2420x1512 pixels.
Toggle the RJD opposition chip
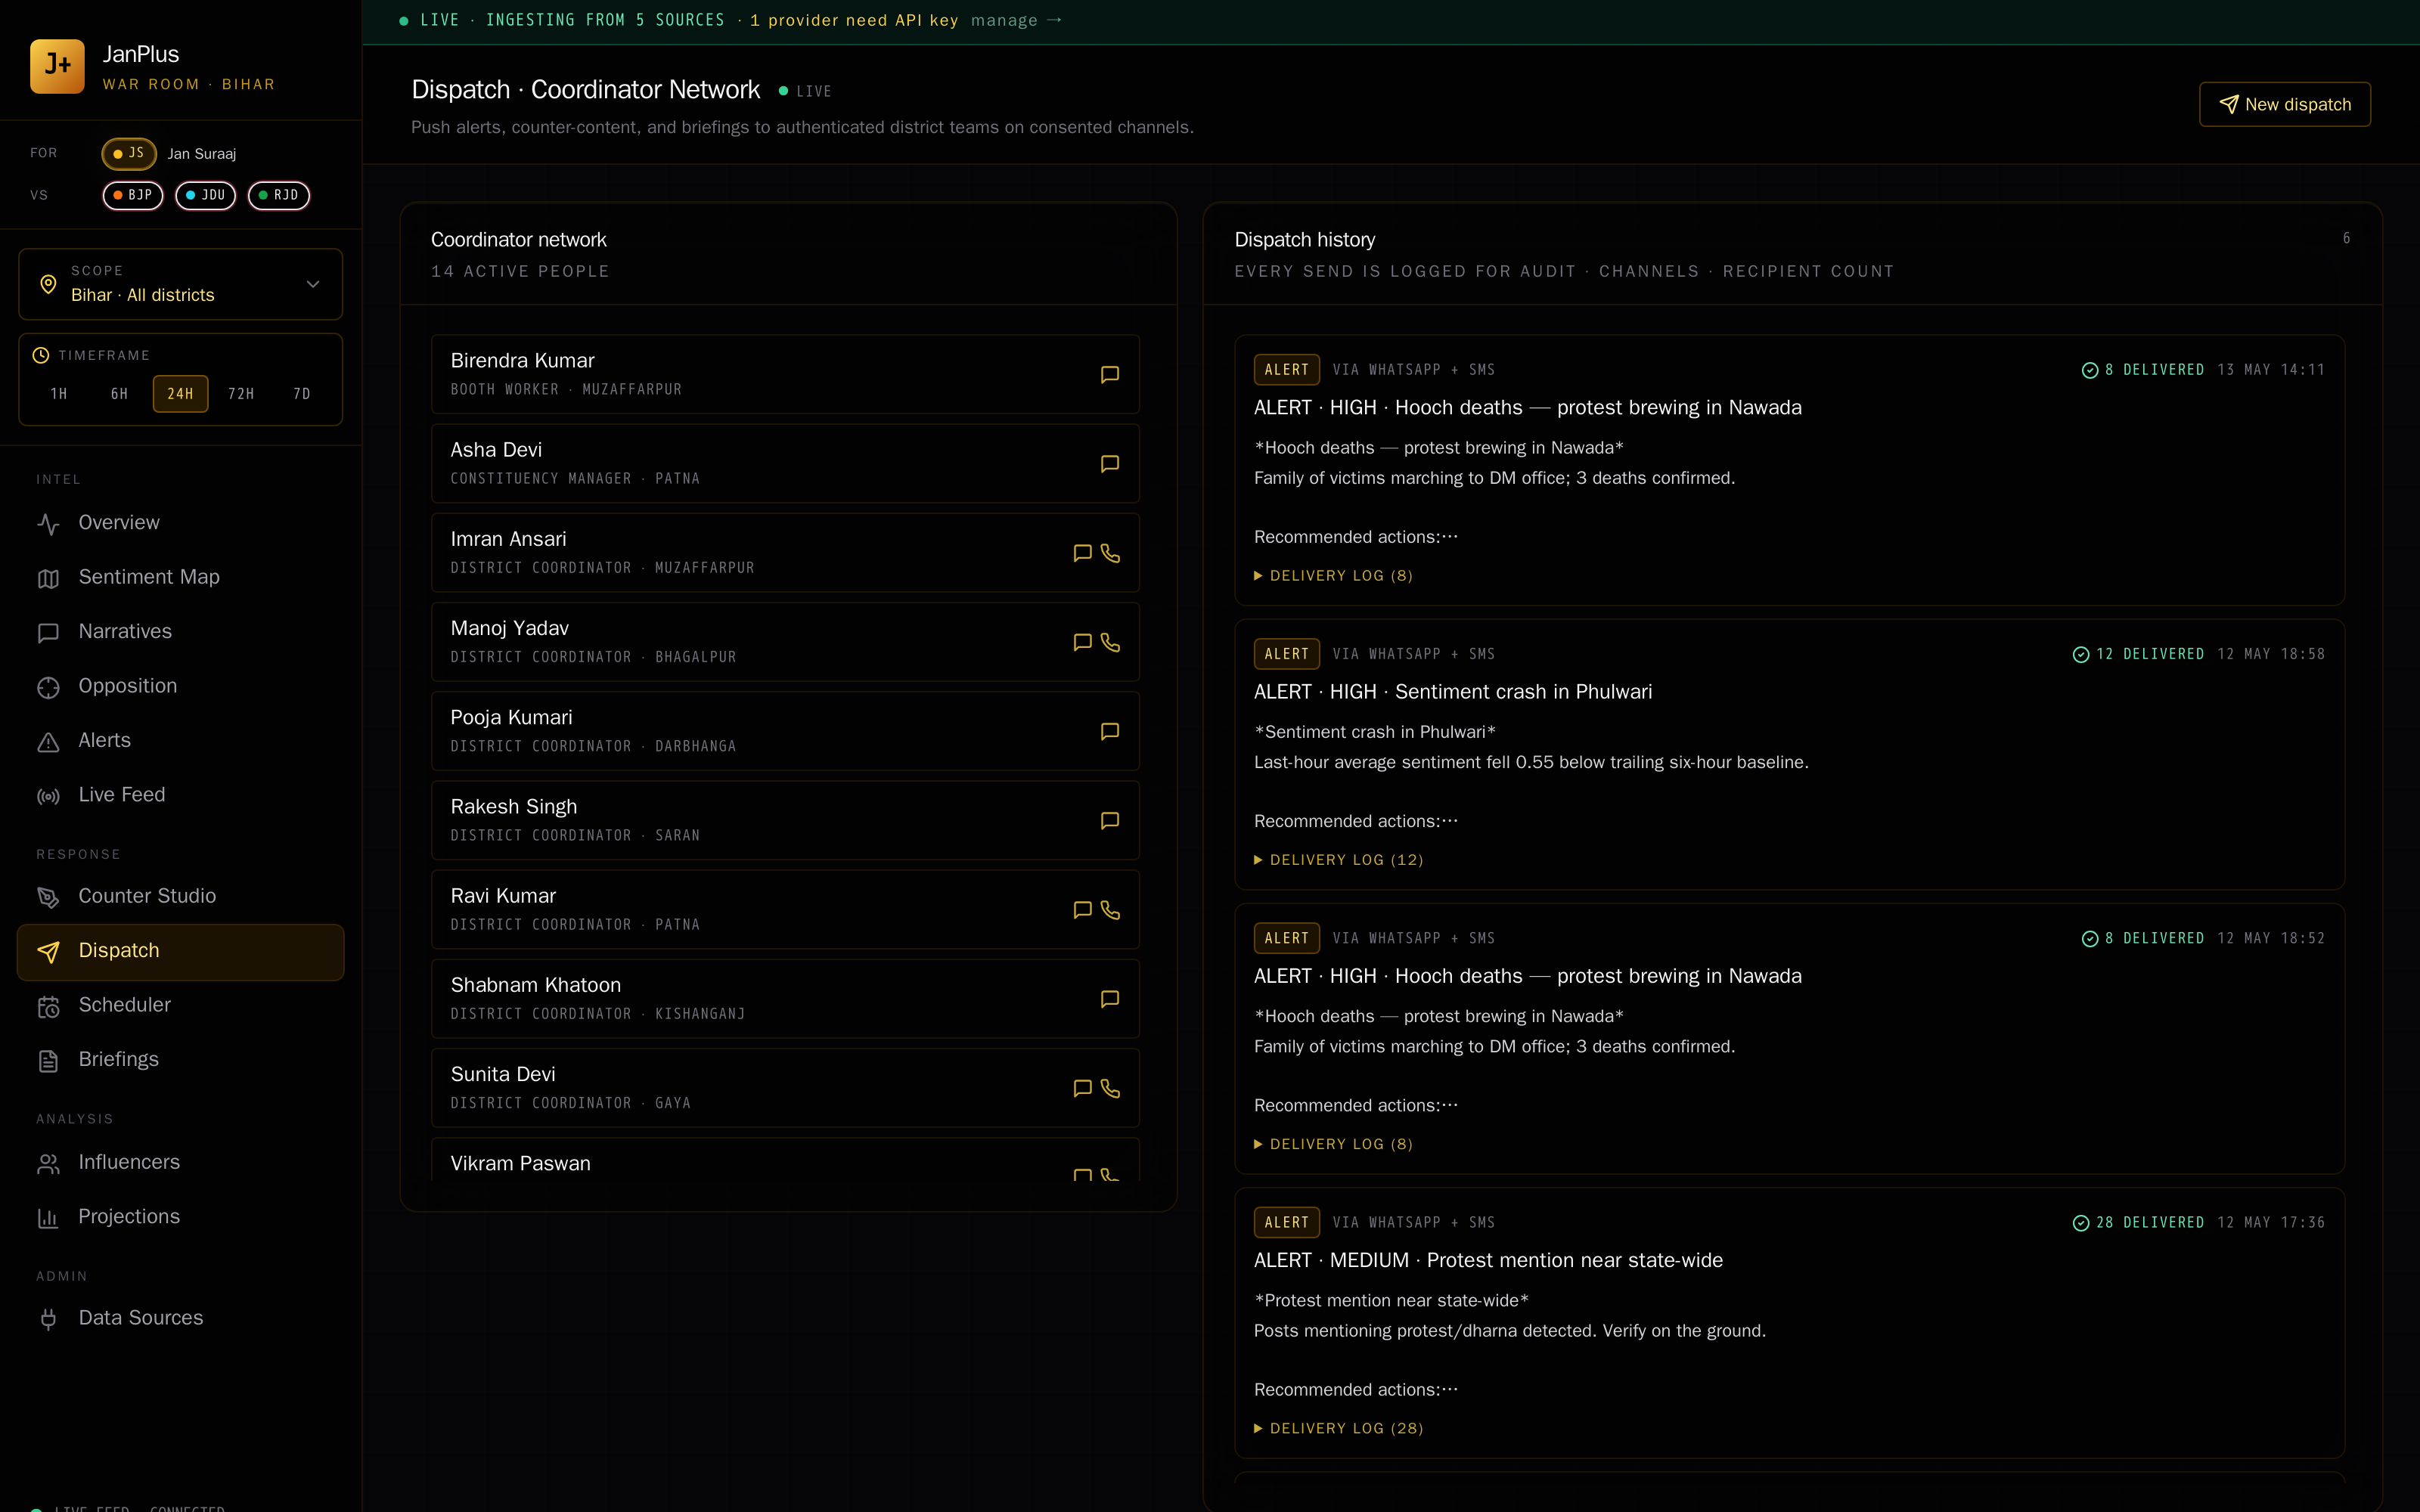[x=279, y=195]
